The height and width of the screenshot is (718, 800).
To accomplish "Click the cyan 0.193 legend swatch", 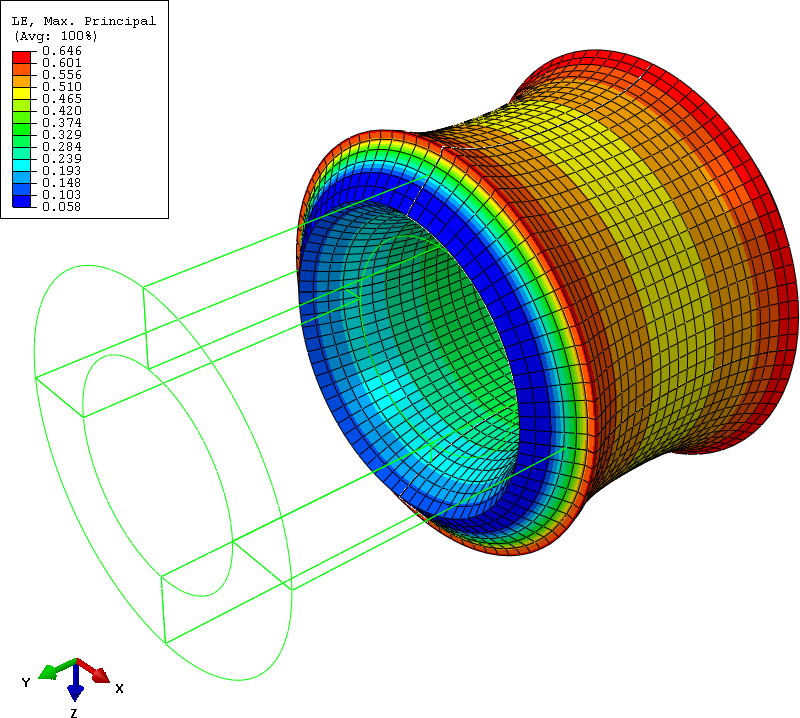I will pyautogui.click(x=21, y=165).
